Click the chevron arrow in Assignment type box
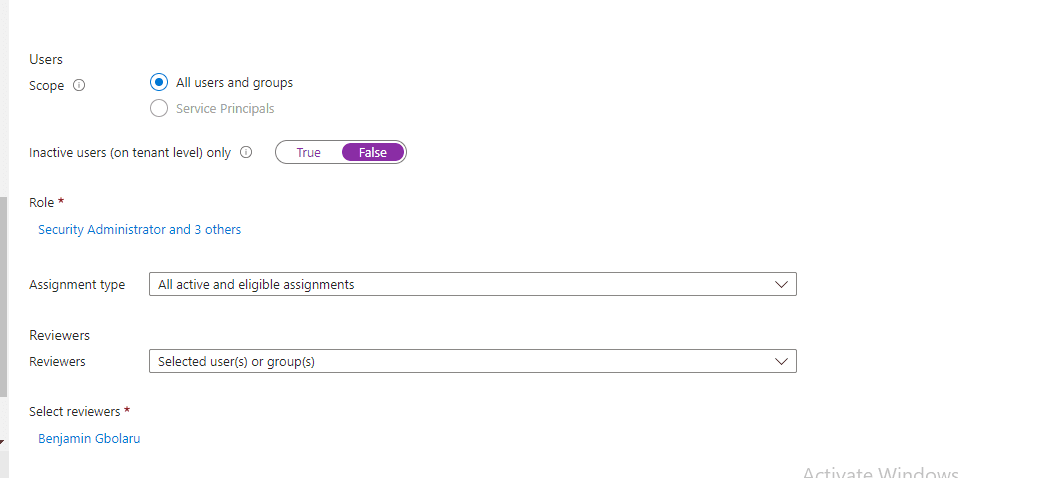 (x=782, y=285)
